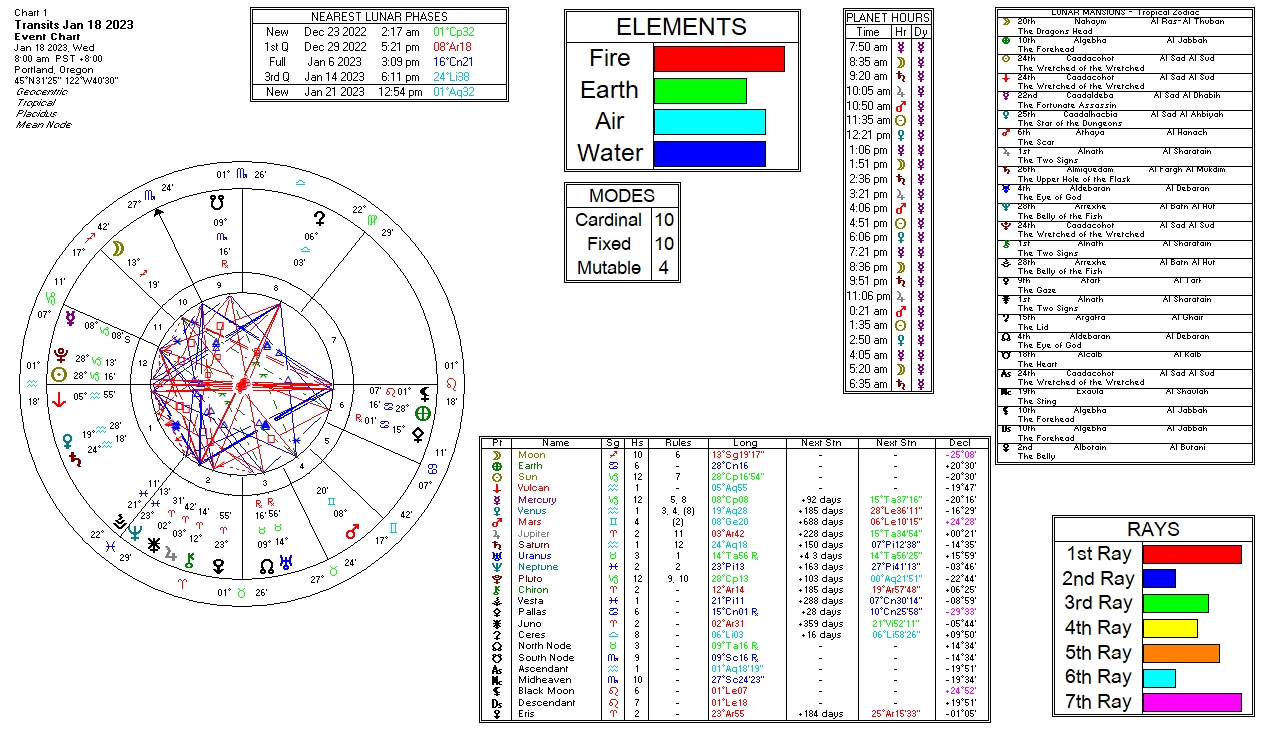Select the Sun glyph in the chart wheel
Image resolution: width=1267 pixels, height=741 pixels.
click(x=59, y=376)
